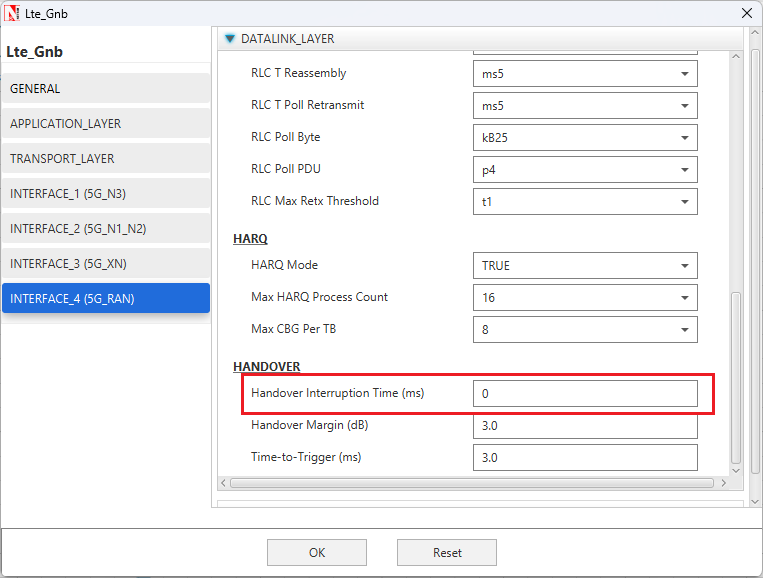Click the RLC Max Retx Threshold label
This screenshot has height=578, width=763.
pos(315,201)
